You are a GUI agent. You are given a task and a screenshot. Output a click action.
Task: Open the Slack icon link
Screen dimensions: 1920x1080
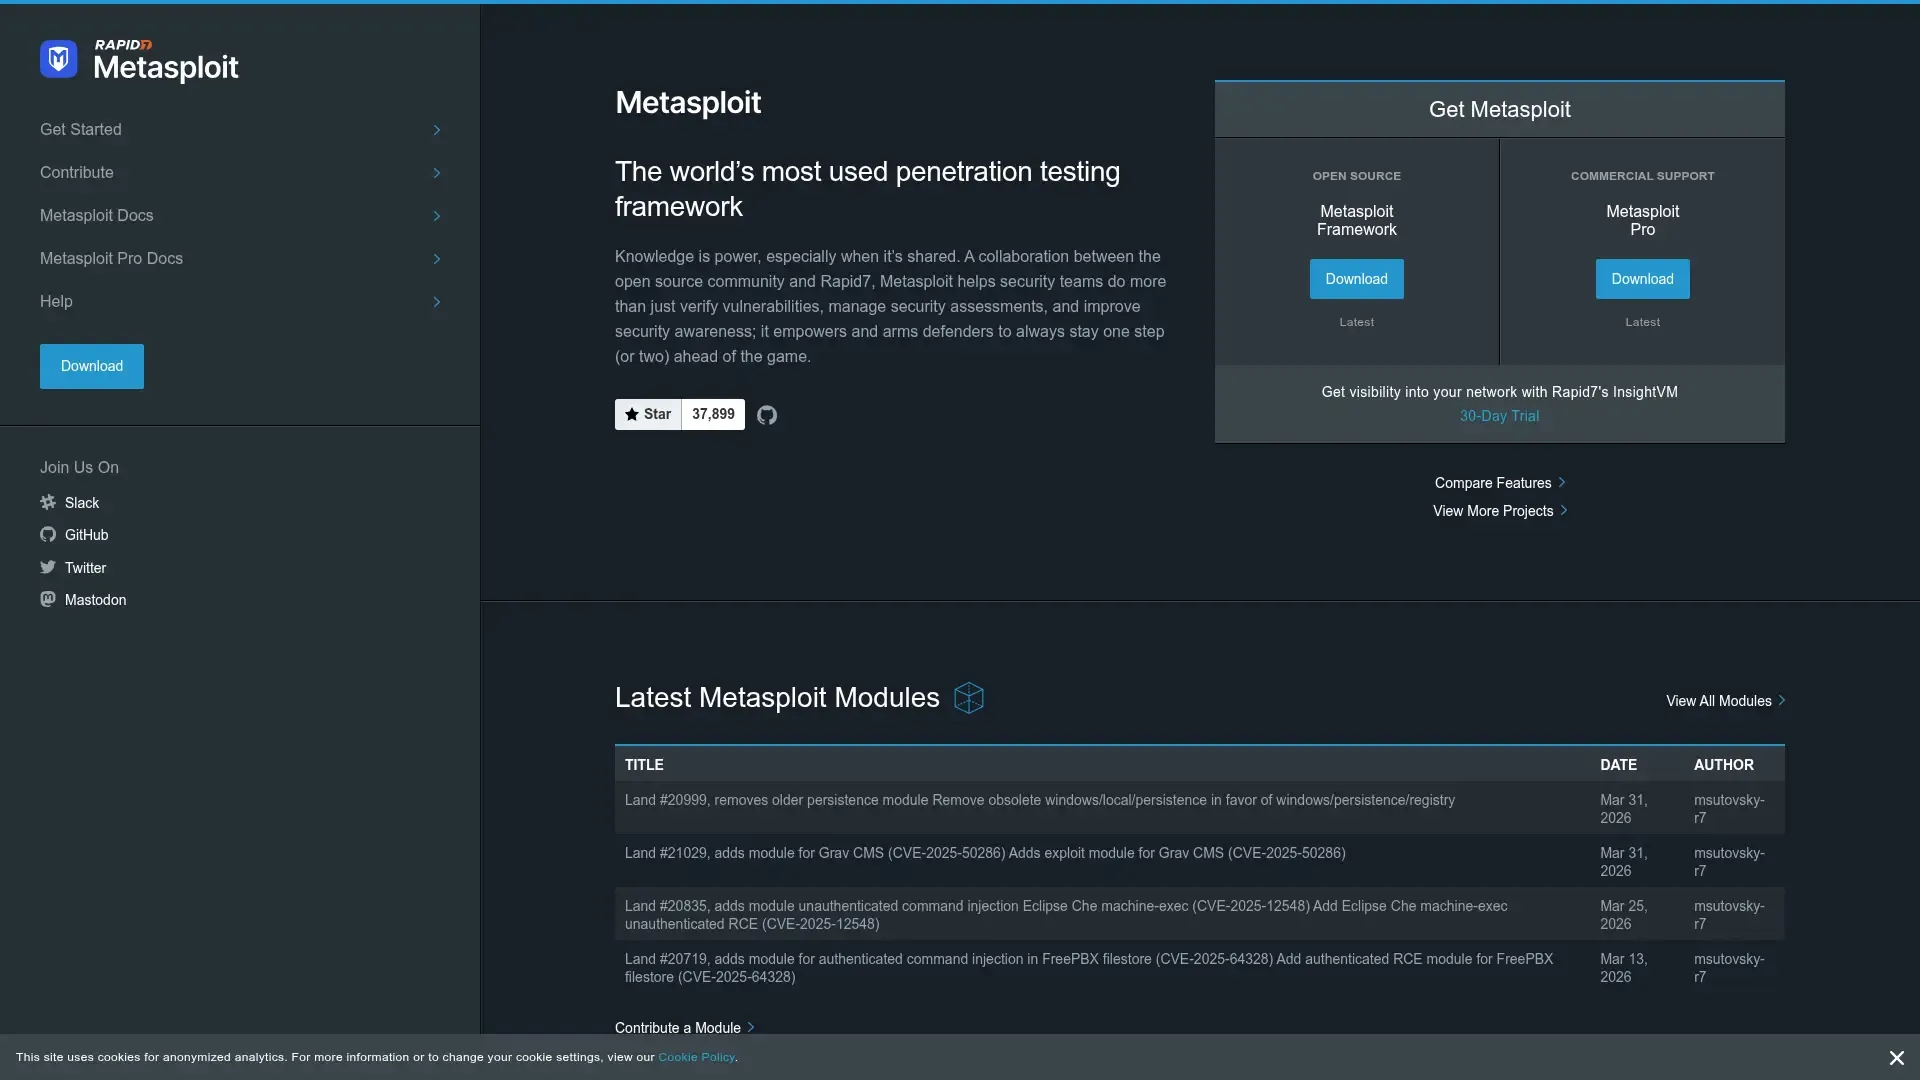48,503
